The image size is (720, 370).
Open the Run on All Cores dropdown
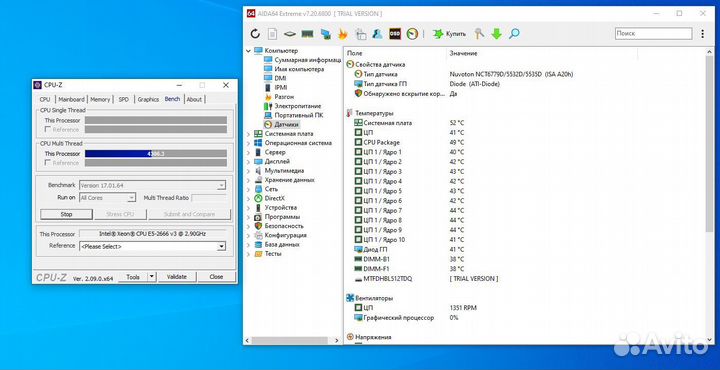point(107,198)
